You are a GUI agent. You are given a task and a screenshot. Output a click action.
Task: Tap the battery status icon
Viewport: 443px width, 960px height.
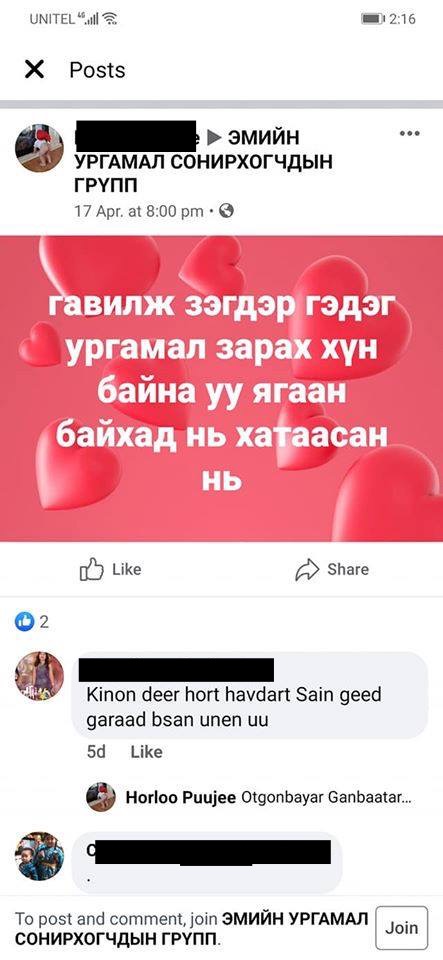(x=373, y=19)
